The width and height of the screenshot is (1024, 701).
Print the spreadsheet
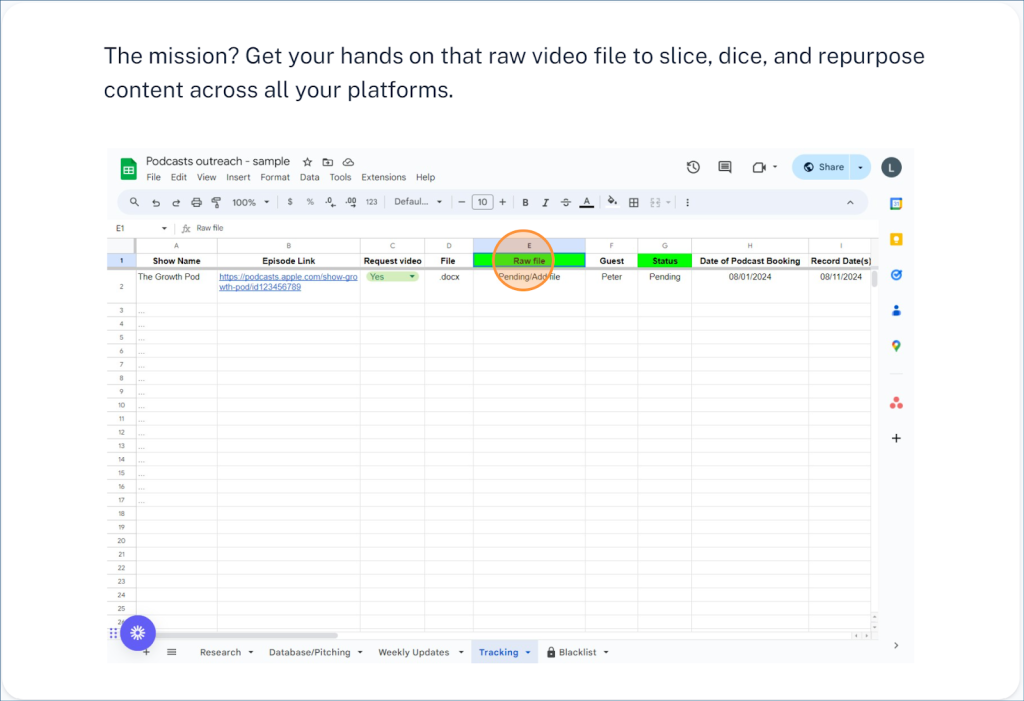[x=196, y=203]
